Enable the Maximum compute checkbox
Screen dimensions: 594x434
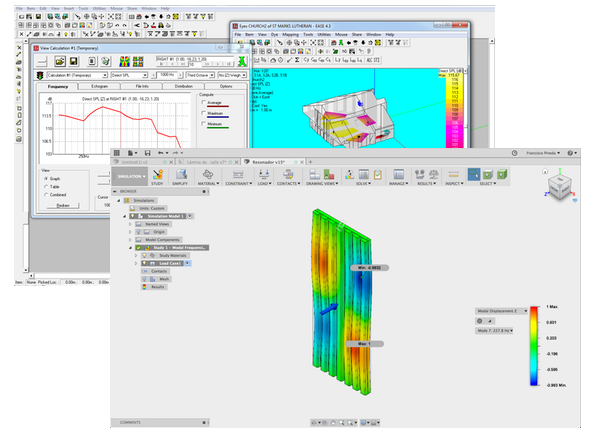click(203, 113)
